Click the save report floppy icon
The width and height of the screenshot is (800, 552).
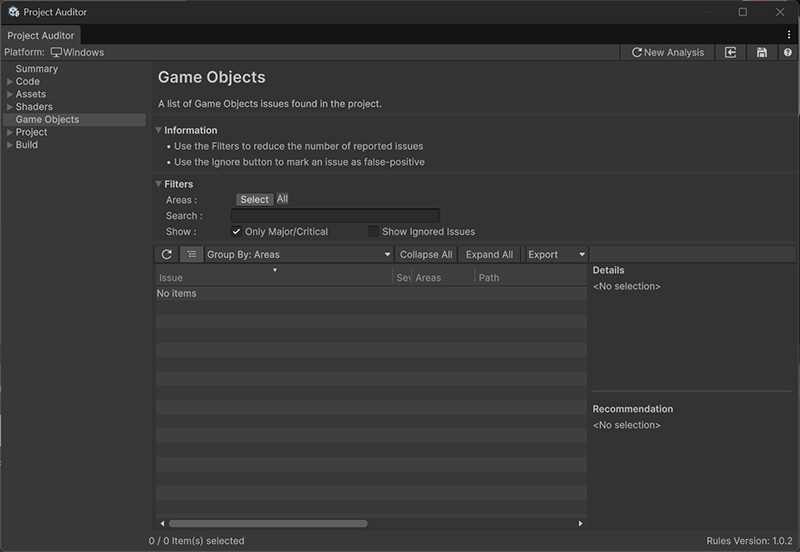761,53
